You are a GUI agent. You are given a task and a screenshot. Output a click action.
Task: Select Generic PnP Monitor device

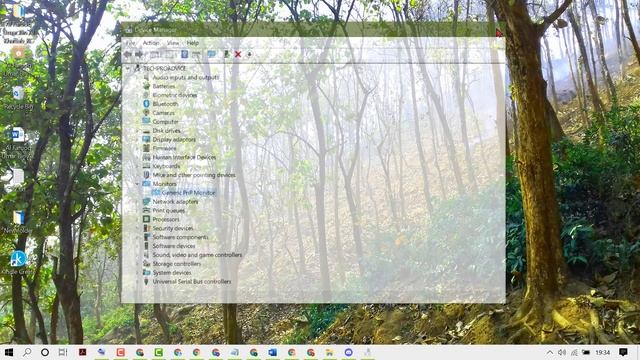coord(188,193)
